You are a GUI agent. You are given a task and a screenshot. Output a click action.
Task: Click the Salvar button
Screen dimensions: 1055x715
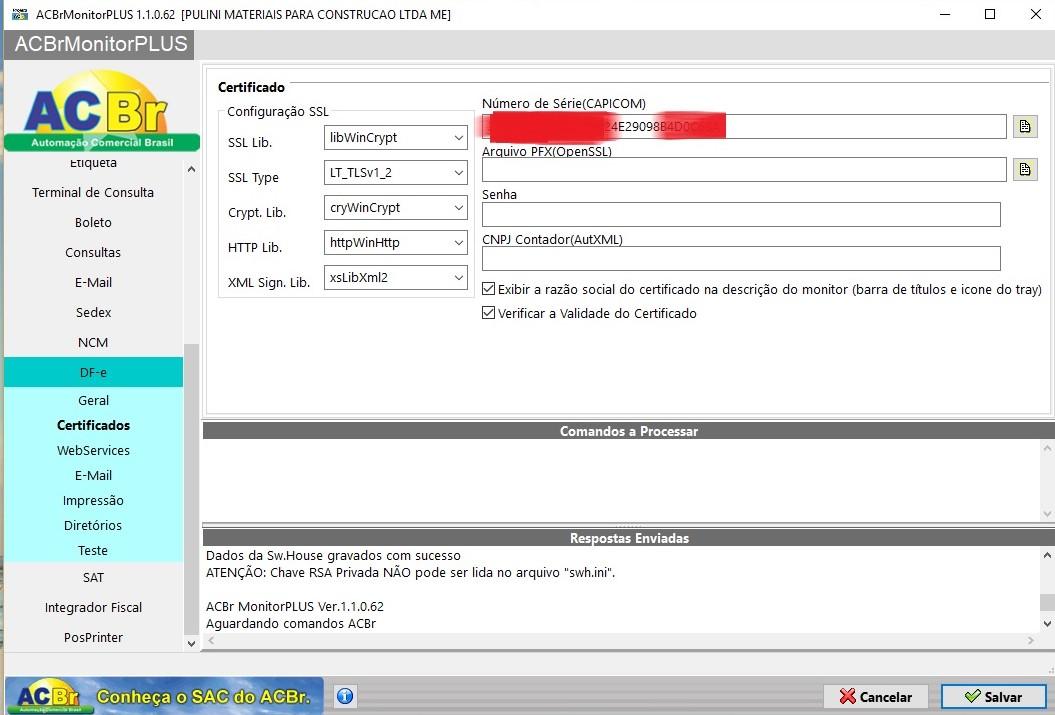(993, 697)
